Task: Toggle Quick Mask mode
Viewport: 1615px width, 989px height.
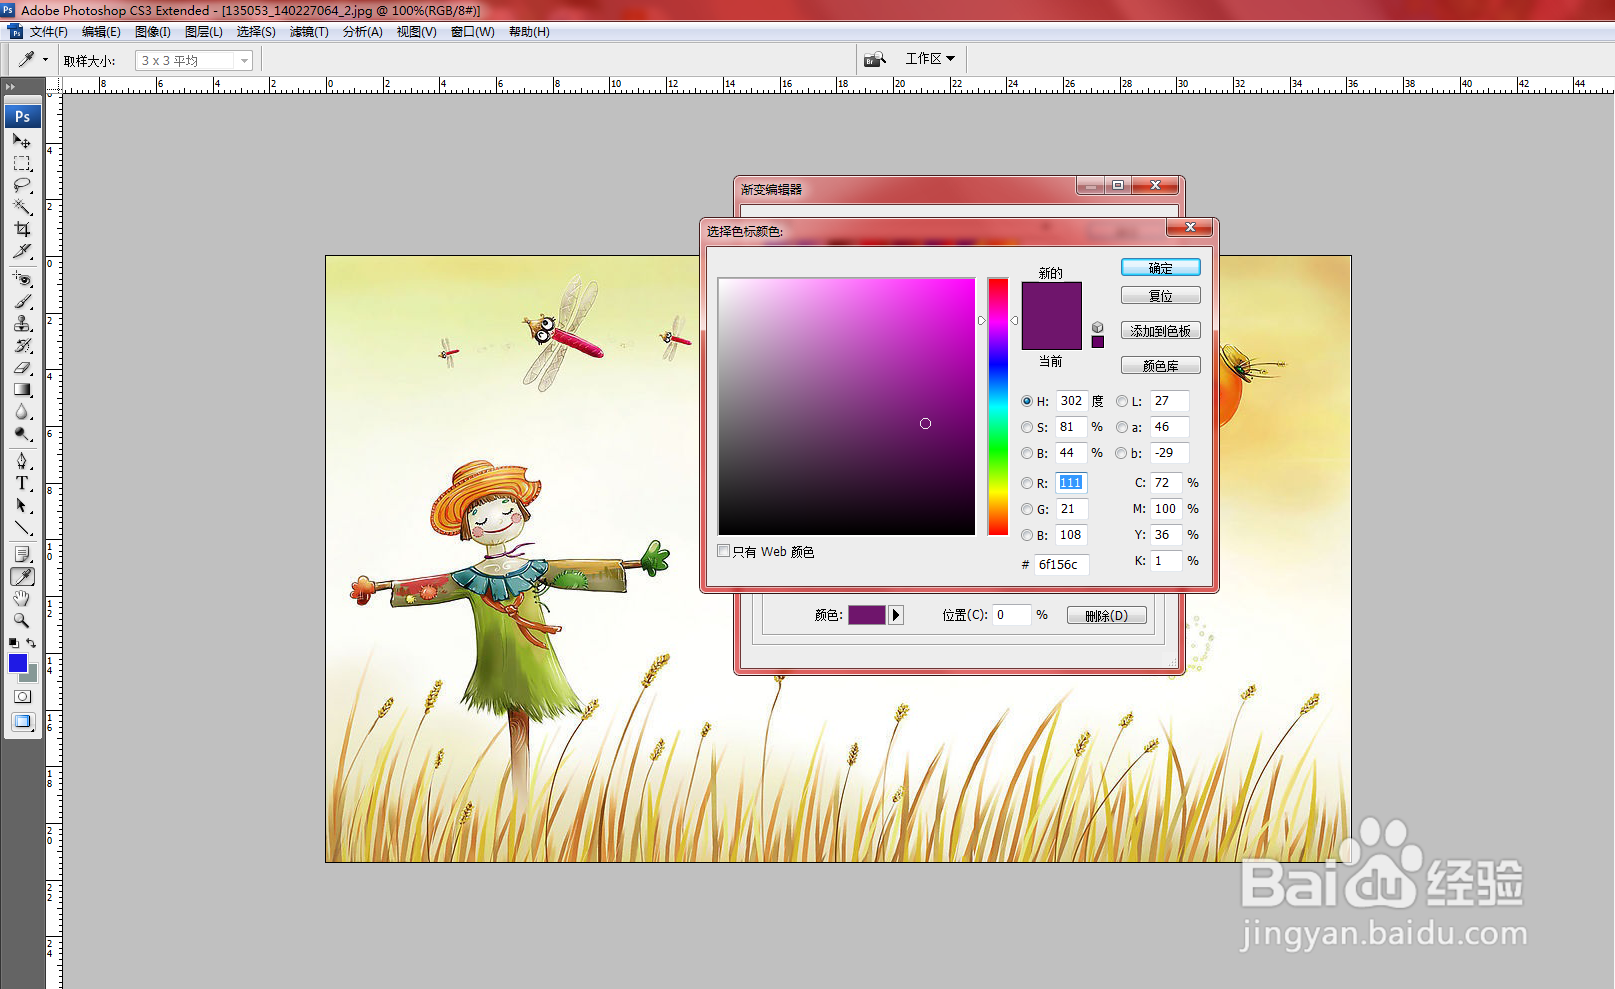Action: pyautogui.click(x=22, y=696)
